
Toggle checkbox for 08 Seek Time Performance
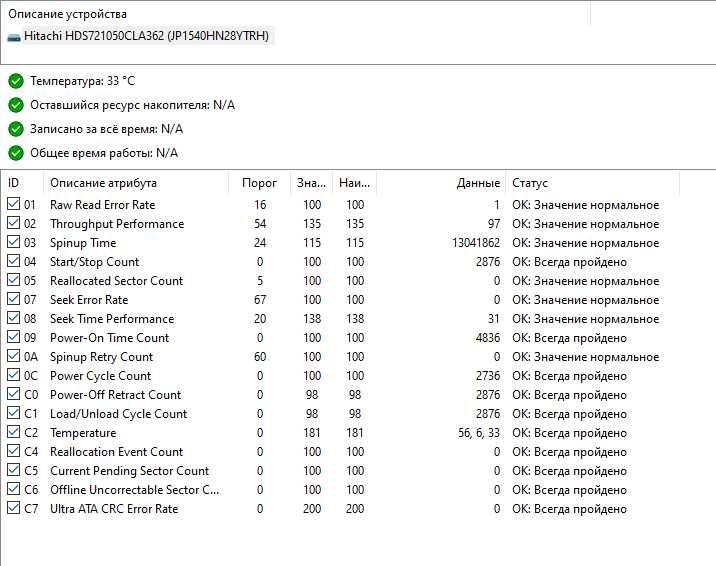(x=13, y=318)
